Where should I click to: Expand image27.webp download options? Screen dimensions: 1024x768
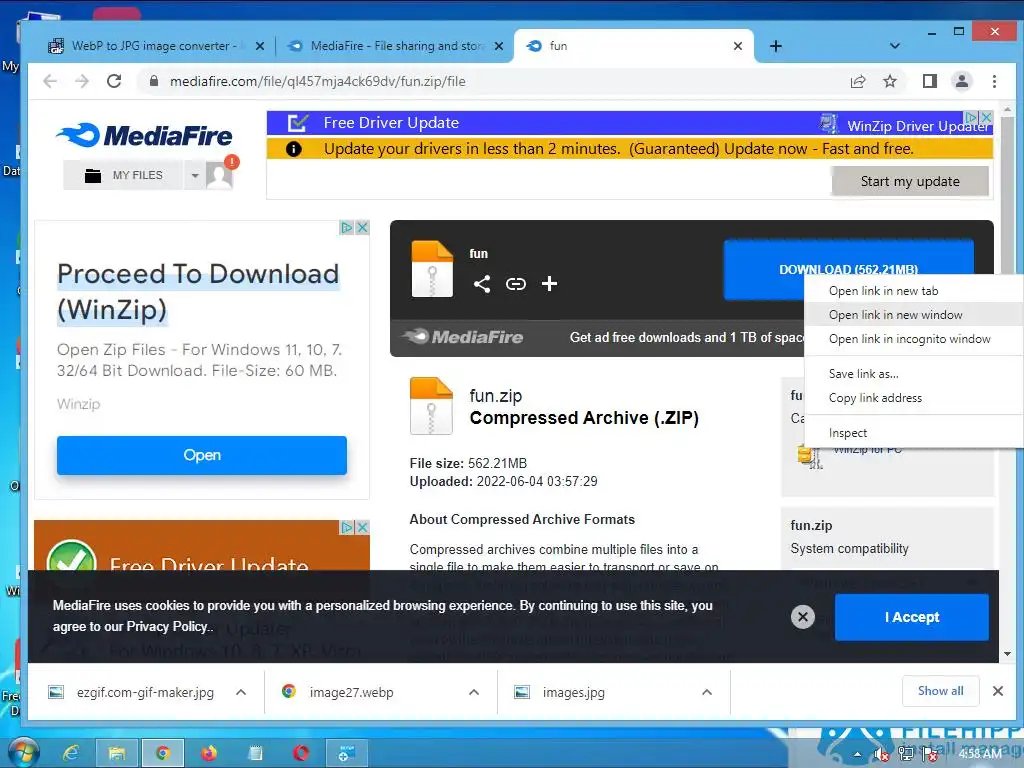(x=474, y=692)
